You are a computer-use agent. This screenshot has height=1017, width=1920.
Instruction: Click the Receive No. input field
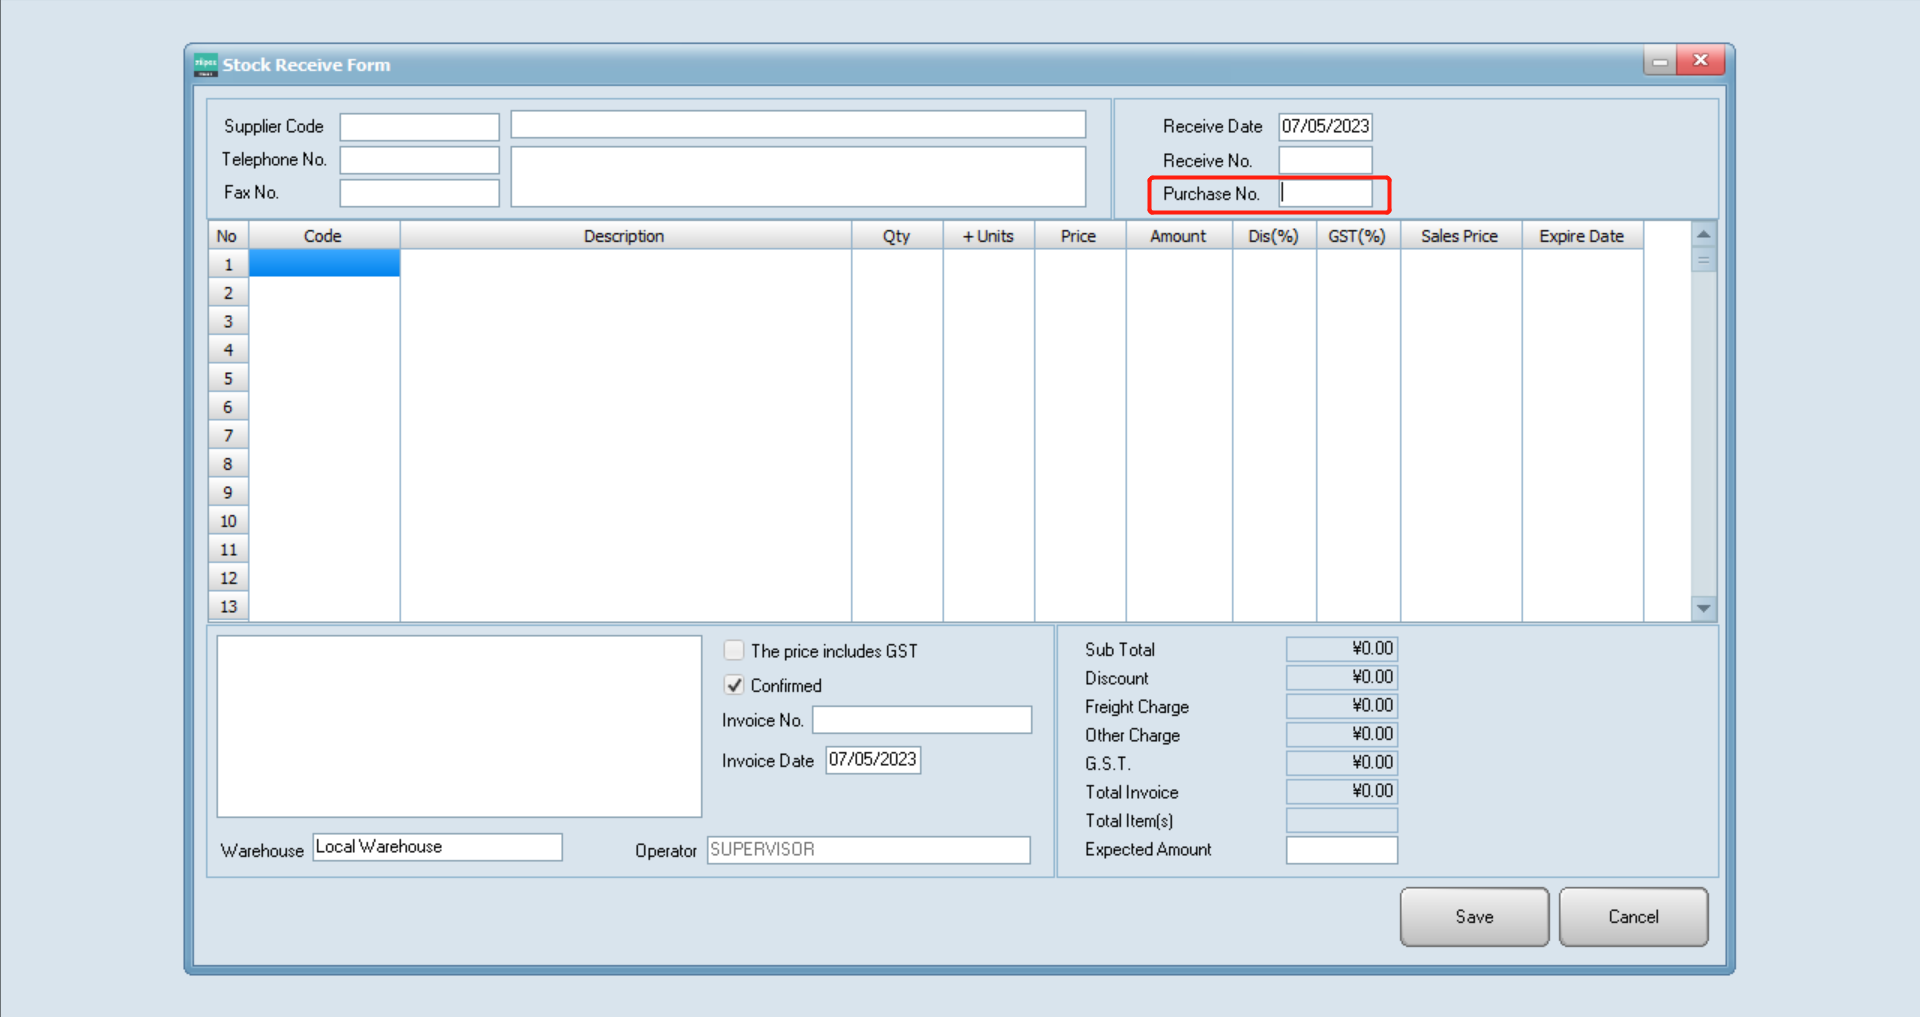pos(1325,159)
